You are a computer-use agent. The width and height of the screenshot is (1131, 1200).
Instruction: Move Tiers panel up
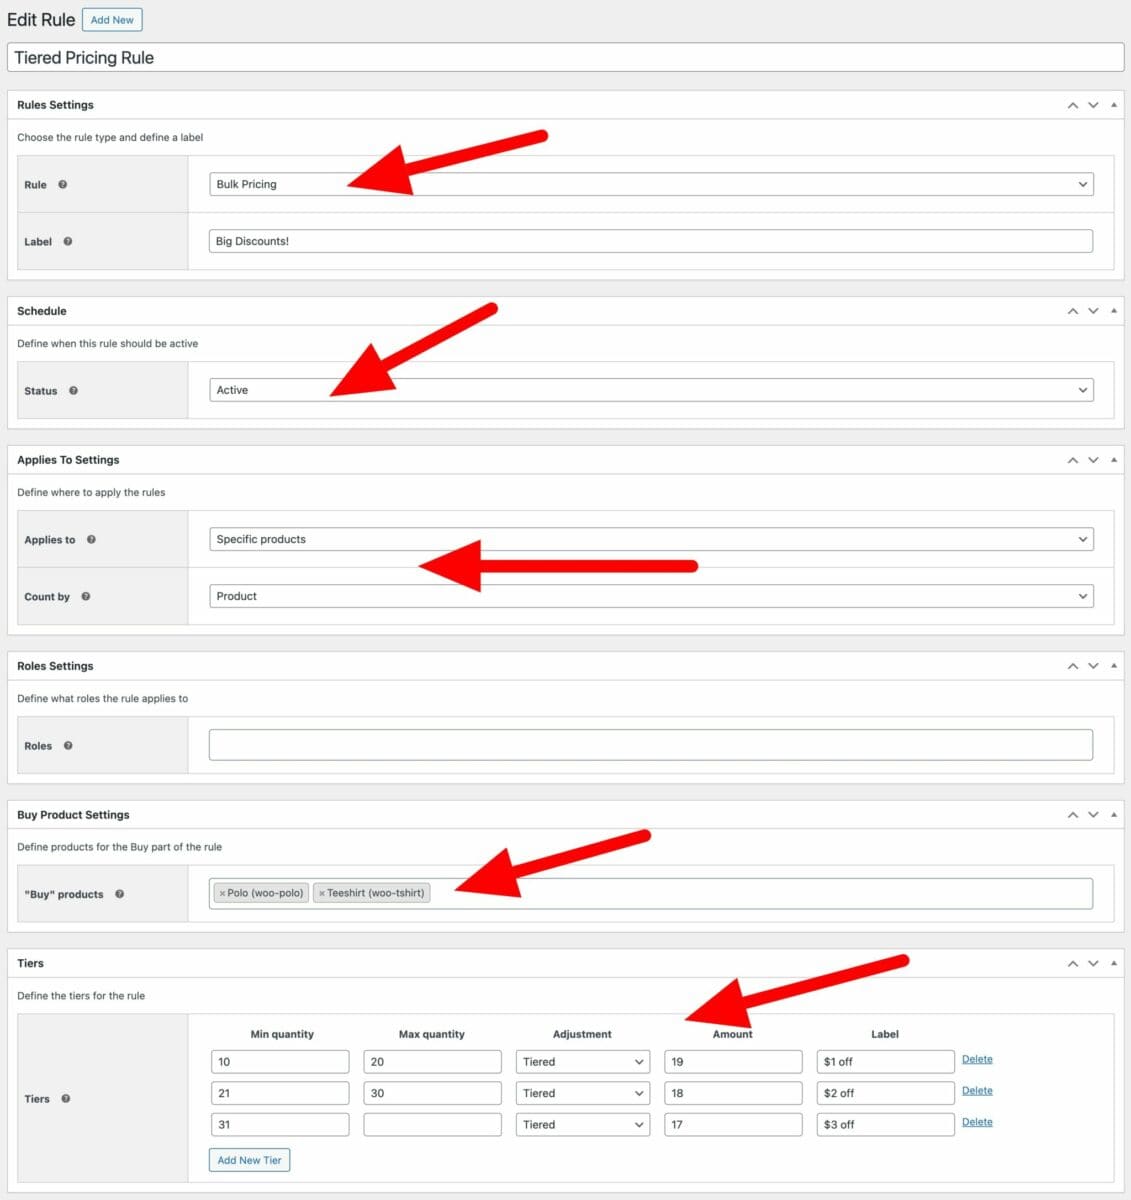(x=1073, y=964)
